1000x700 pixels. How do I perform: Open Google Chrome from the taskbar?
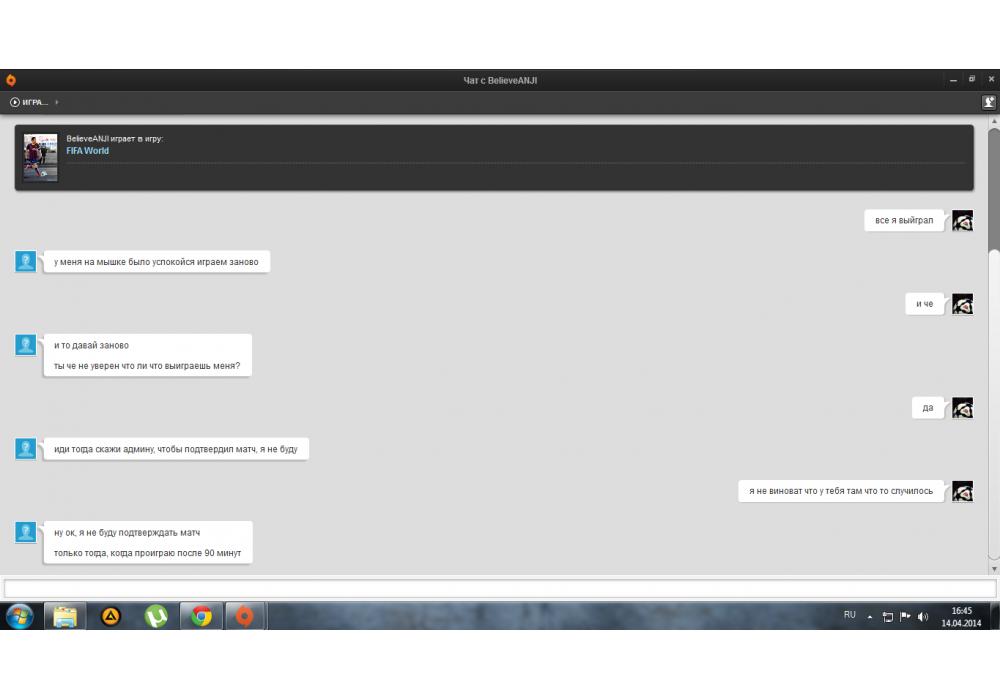click(202, 616)
